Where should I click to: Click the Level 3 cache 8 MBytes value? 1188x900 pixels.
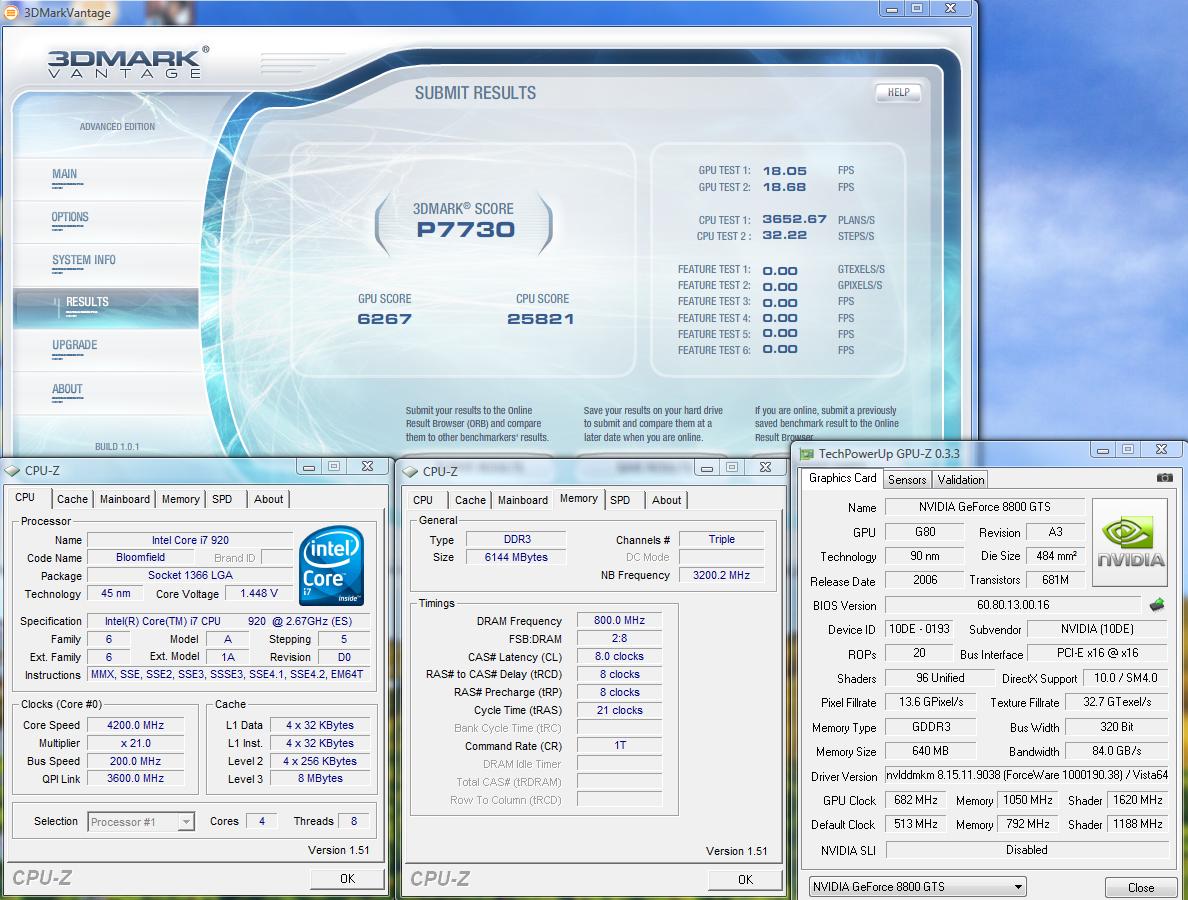pyautogui.click(x=320, y=778)
